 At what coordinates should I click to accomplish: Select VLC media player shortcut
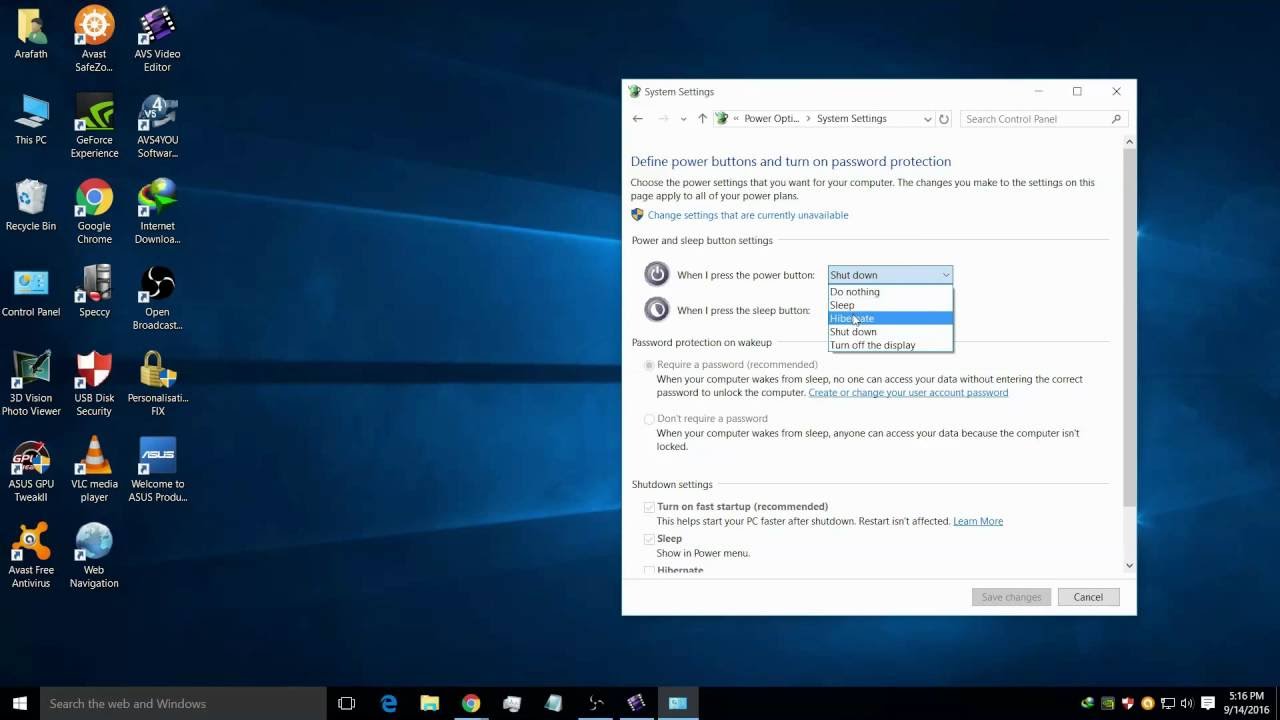coord(94,470)
